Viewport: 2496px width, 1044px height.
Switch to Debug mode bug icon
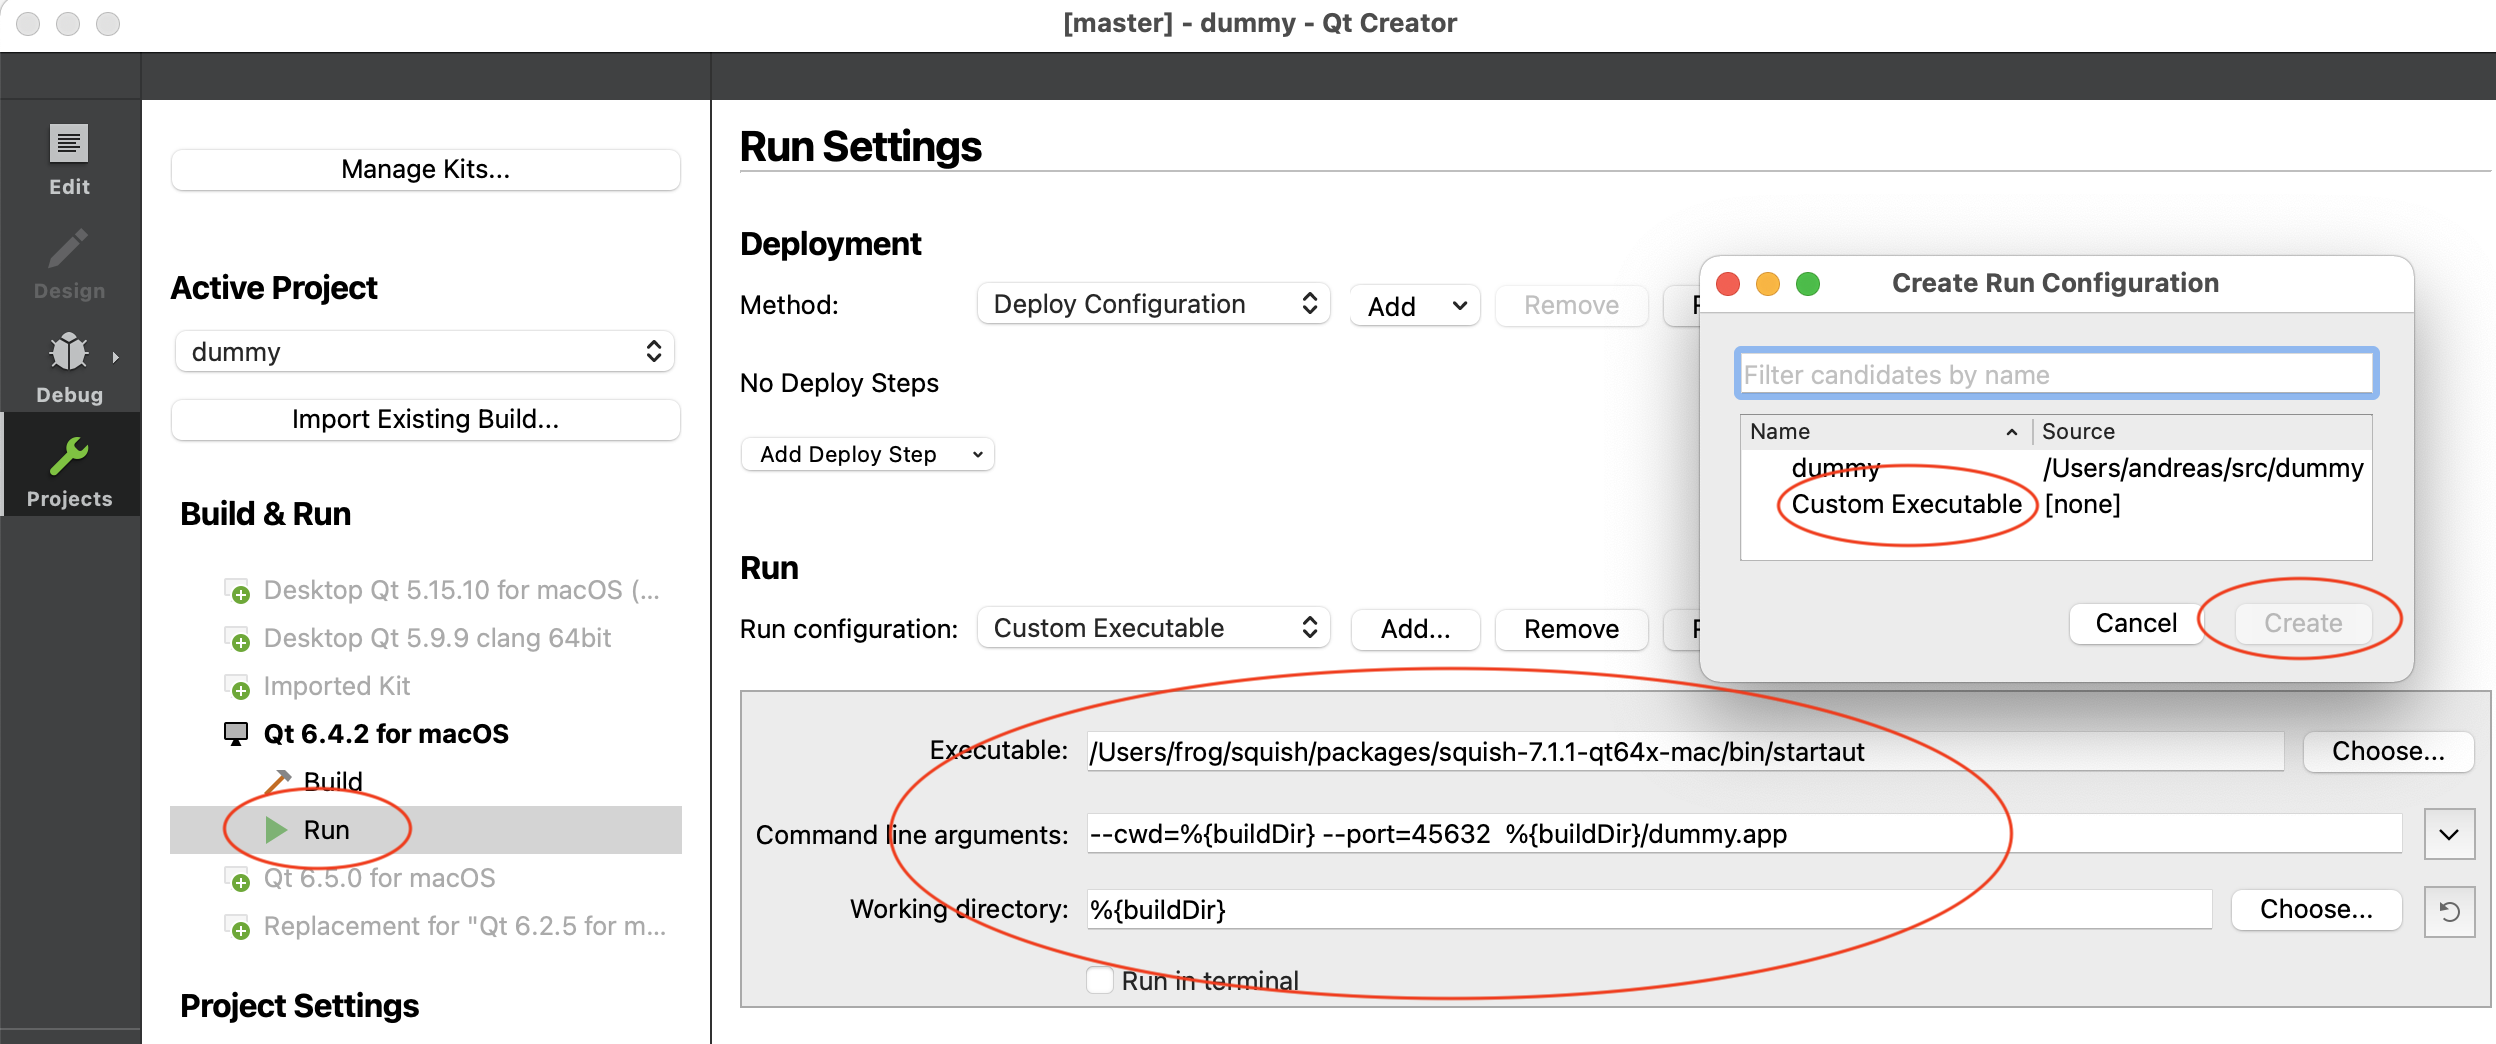click(x=69, y=353)
